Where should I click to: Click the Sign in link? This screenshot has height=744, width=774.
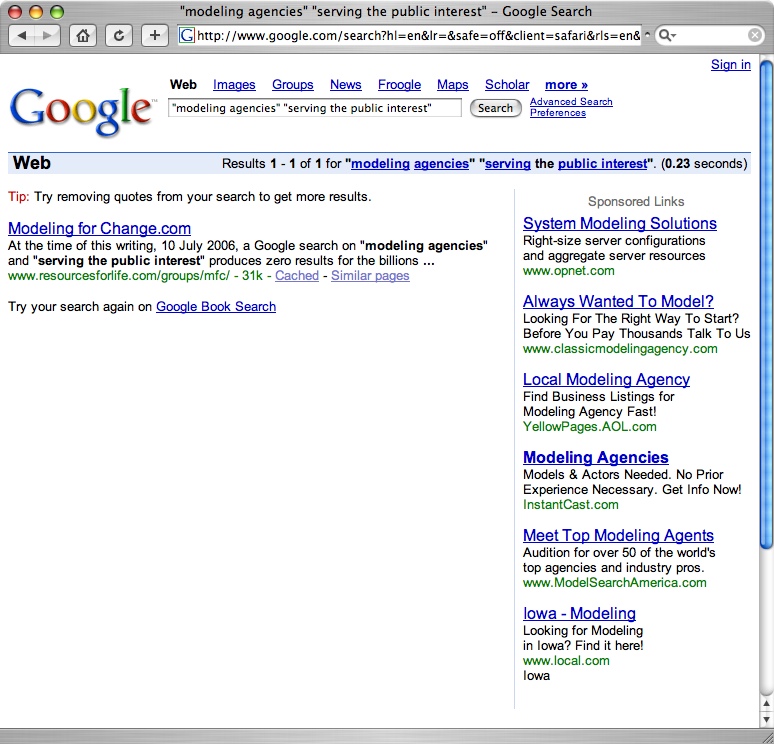click(x=730, y=65)
